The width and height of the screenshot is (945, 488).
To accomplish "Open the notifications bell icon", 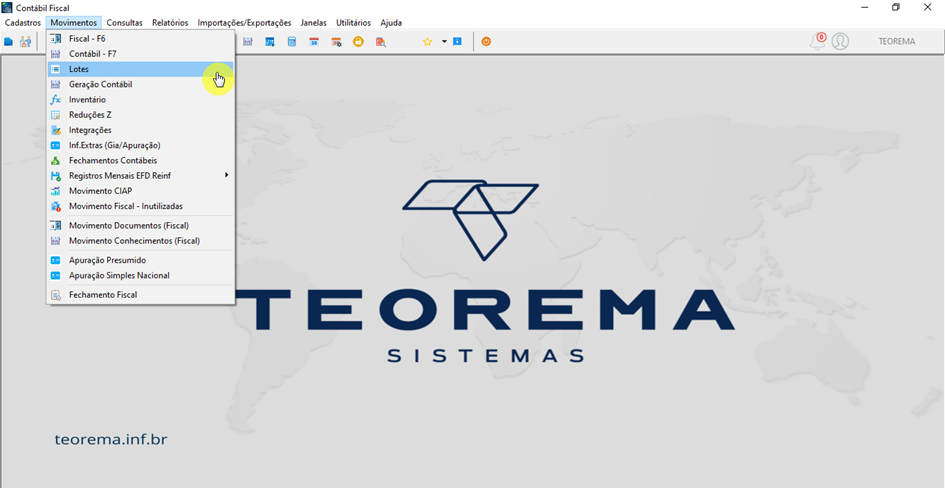I will [818, 42].
